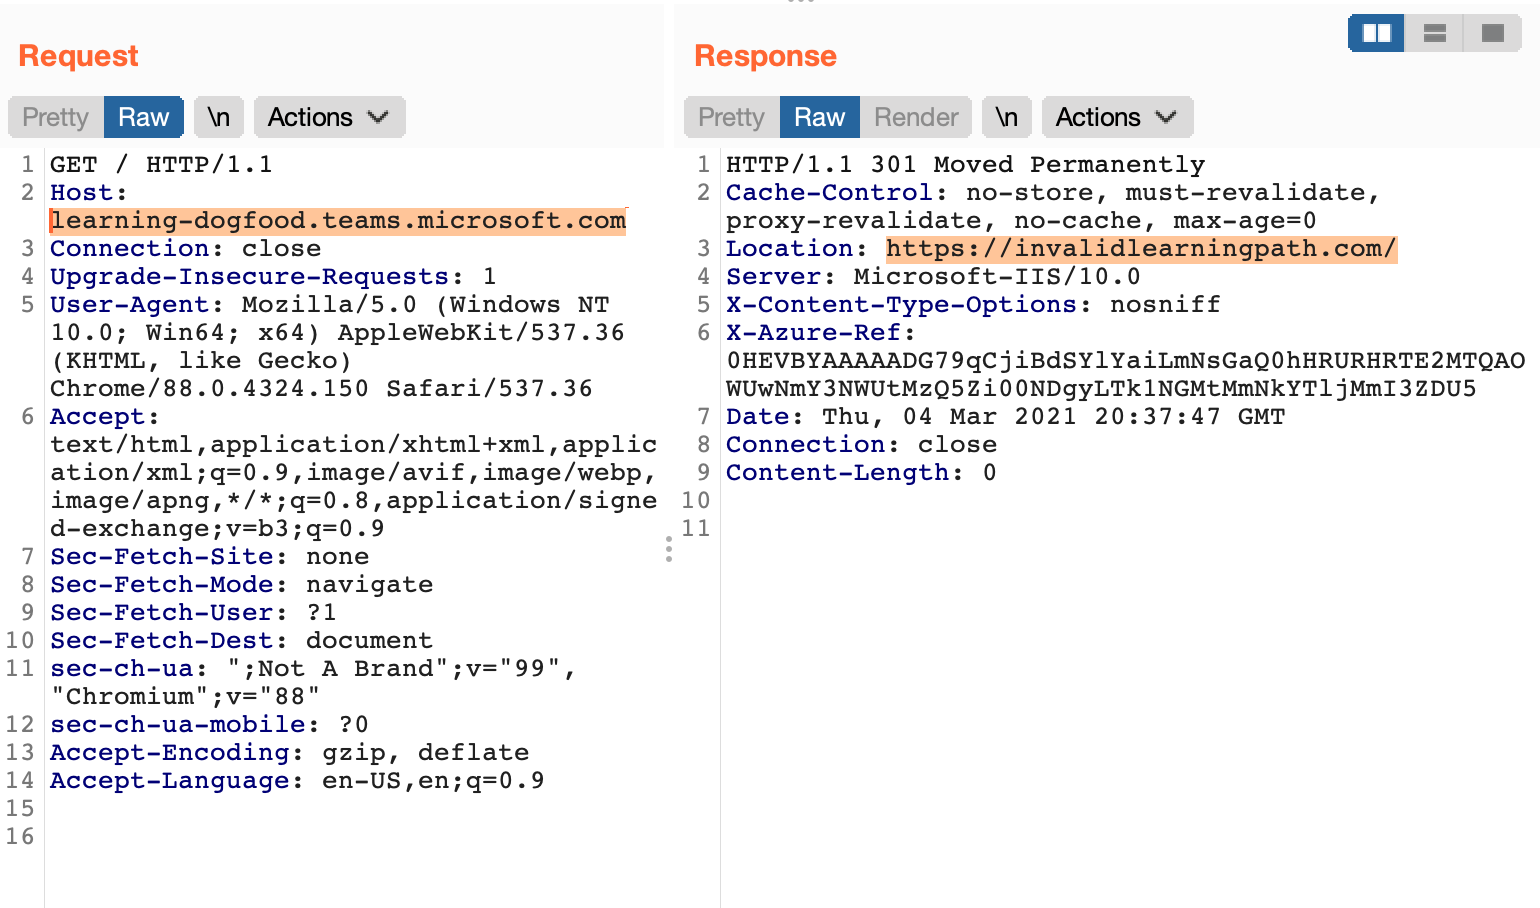Toggle the \n button in the Response panel

1006,117
